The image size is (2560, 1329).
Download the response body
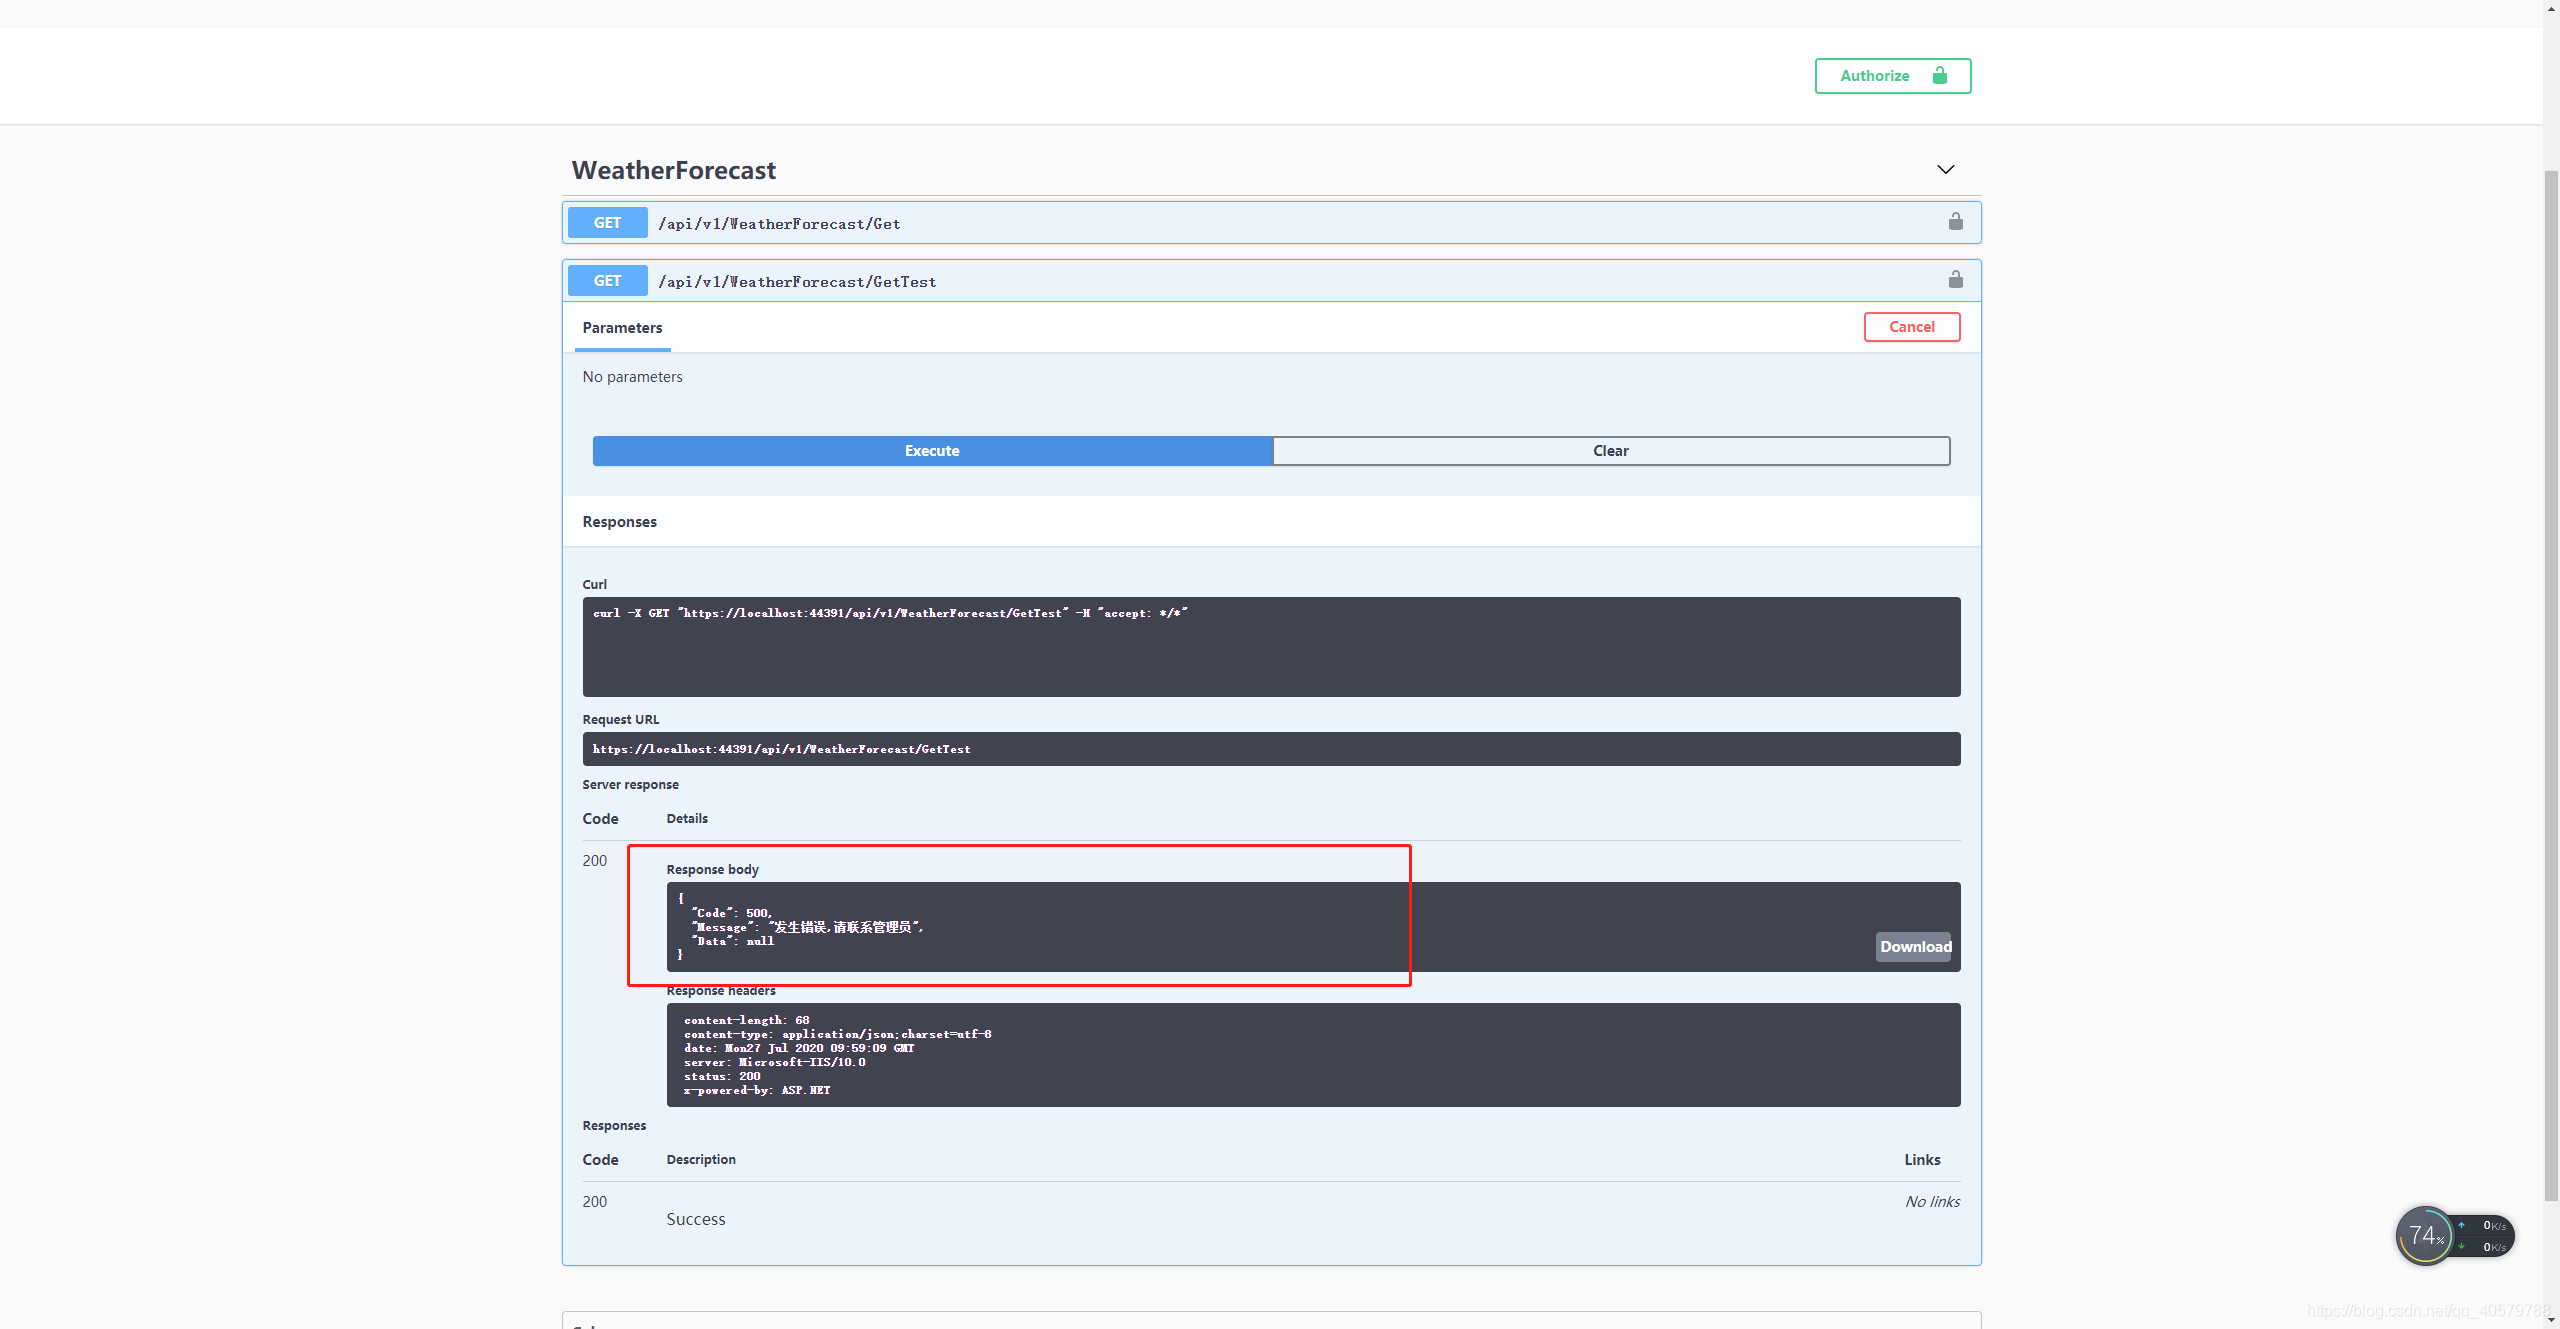coord(1914,947)
